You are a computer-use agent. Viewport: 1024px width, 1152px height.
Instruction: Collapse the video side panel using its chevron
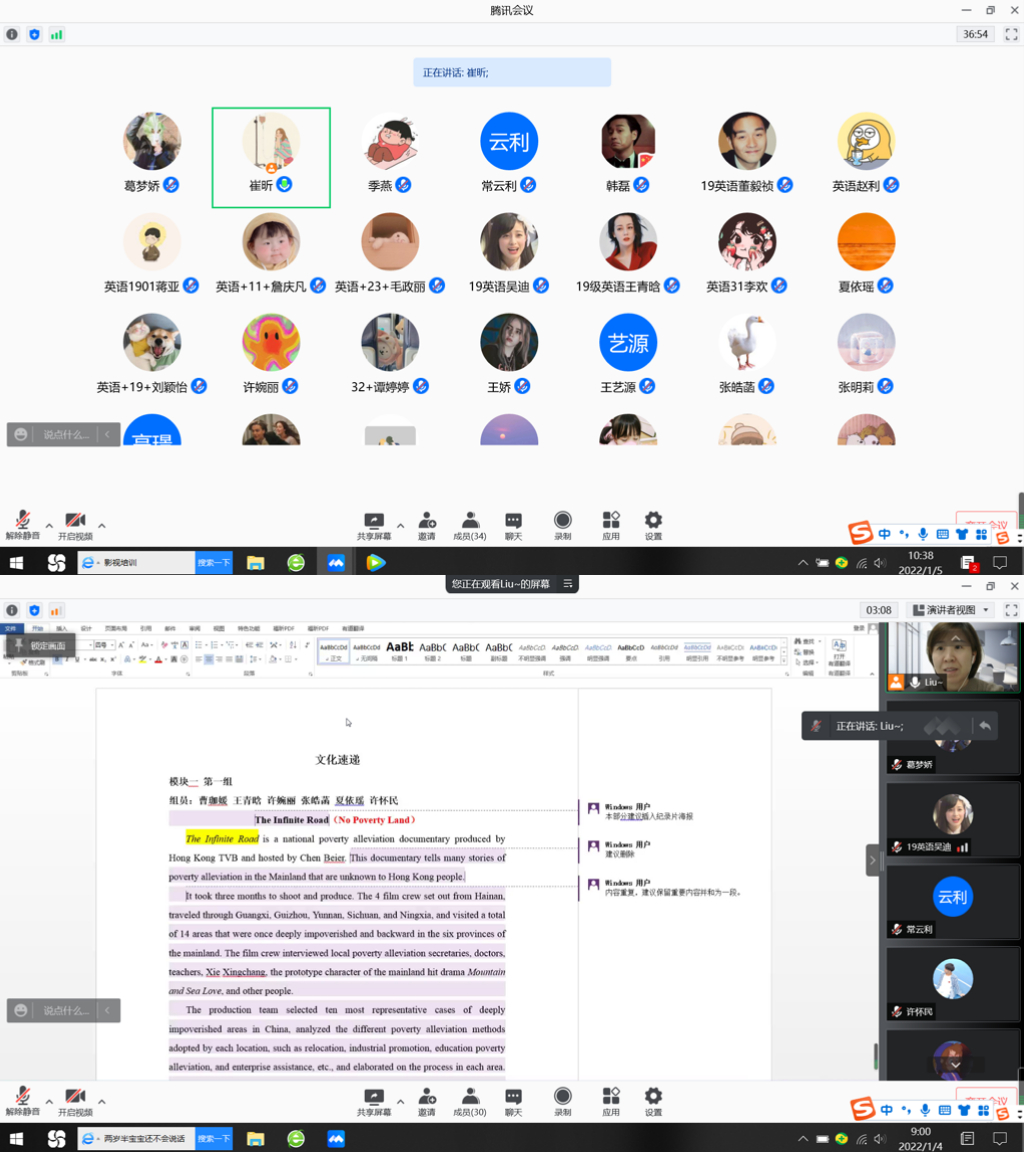pos(873,860)
